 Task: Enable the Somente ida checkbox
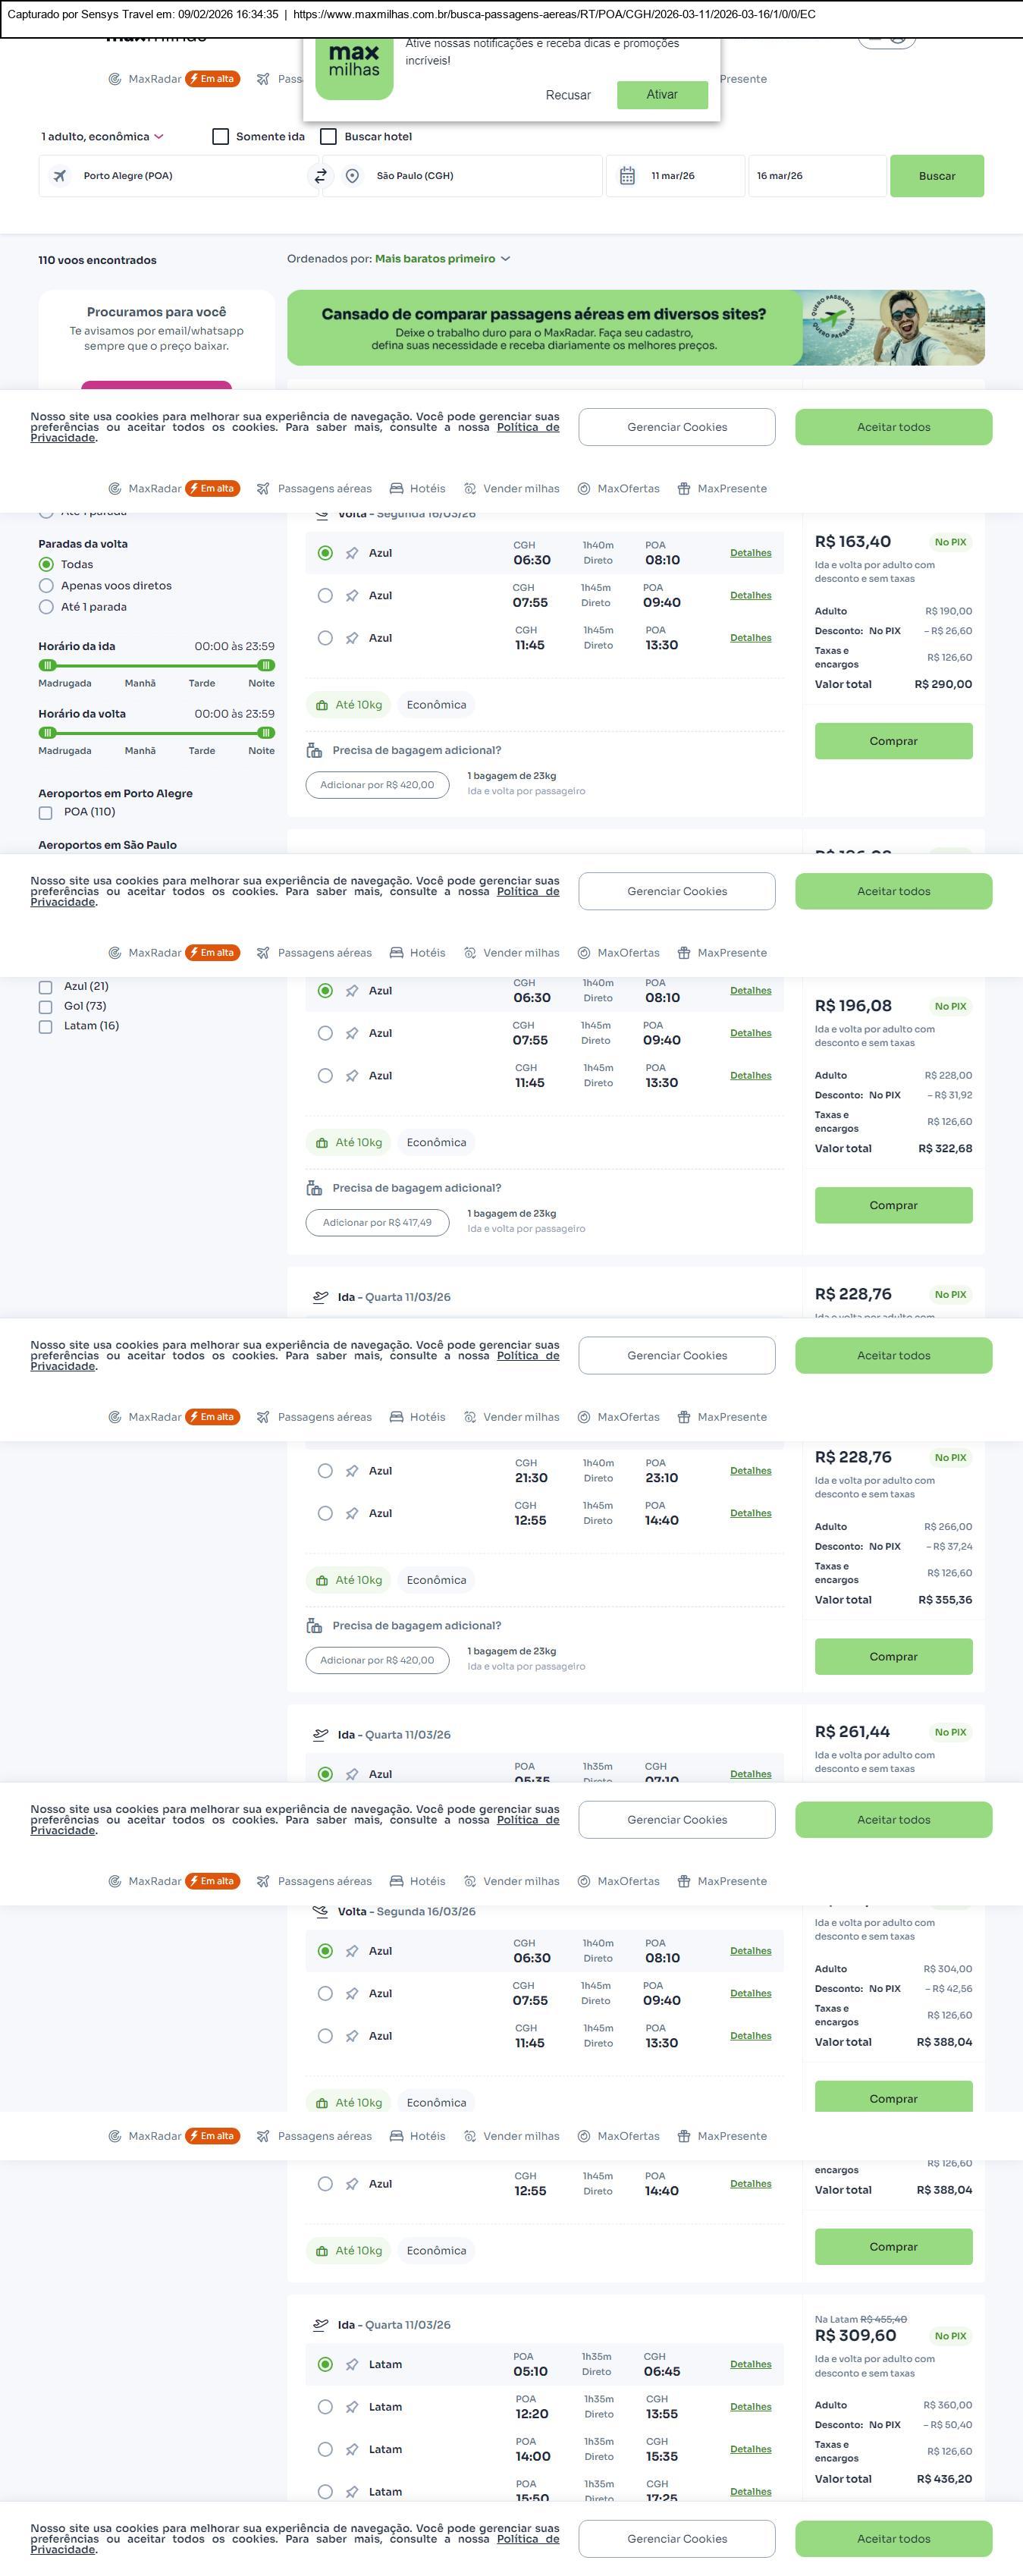pyautogui.click(x=221, y=137)
